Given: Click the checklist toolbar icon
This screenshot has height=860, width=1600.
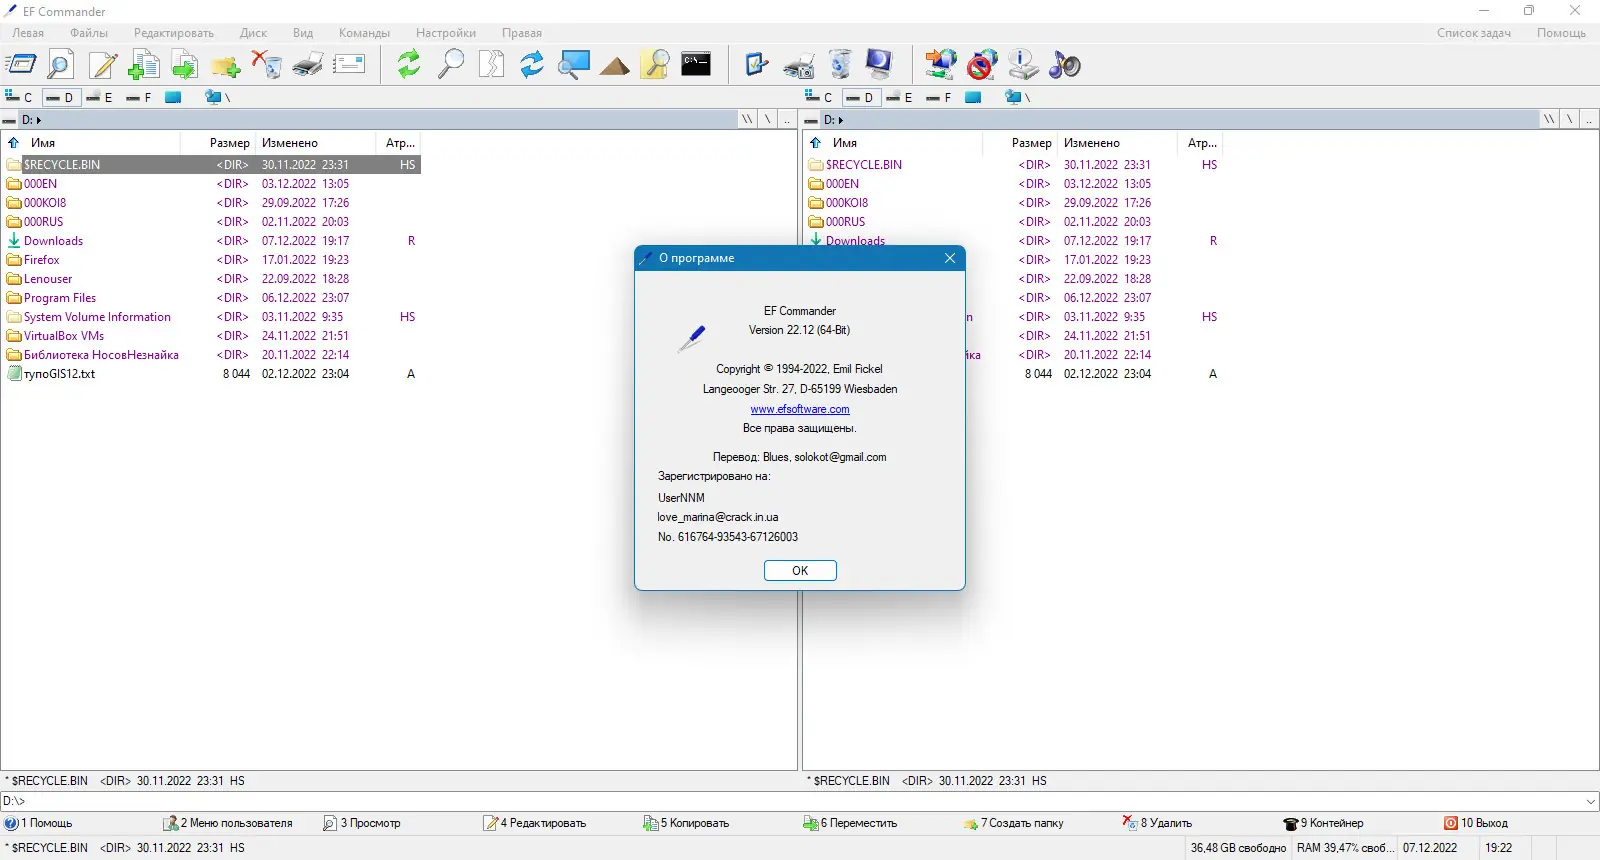Looking at the screenshot, I should tap(757, 65).
